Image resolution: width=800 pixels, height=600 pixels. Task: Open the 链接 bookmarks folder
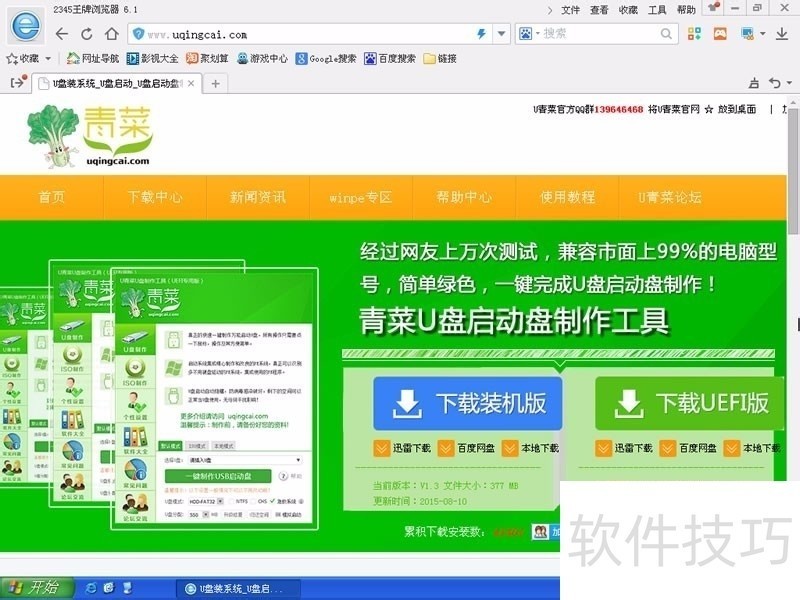point(440,59)
